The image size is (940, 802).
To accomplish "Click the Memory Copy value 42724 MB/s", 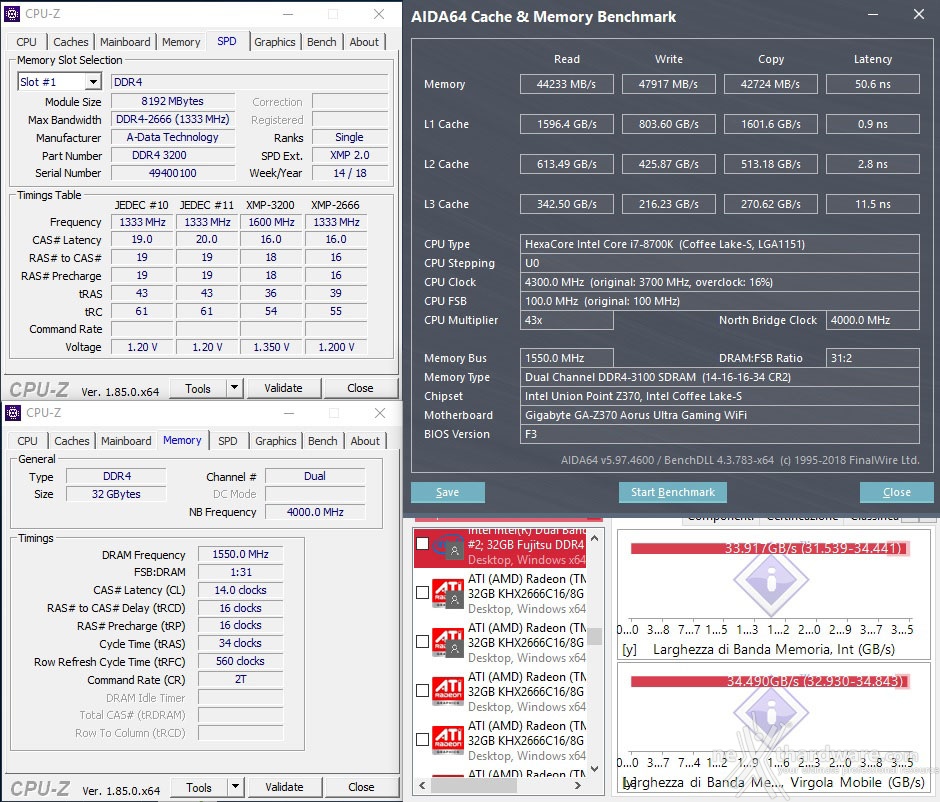I will point(770,84).
